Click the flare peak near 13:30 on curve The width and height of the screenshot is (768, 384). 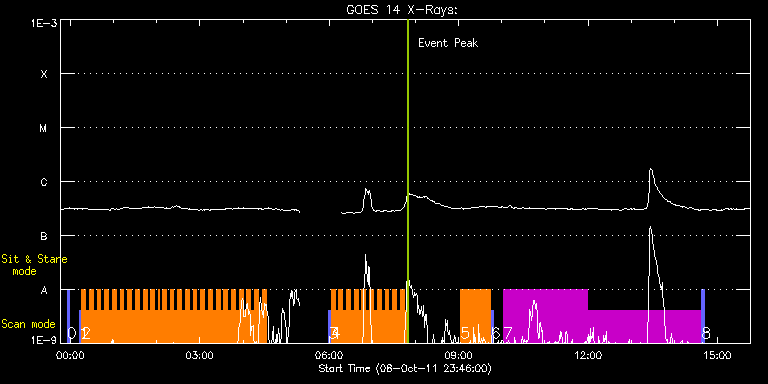[x=650, y=169]
